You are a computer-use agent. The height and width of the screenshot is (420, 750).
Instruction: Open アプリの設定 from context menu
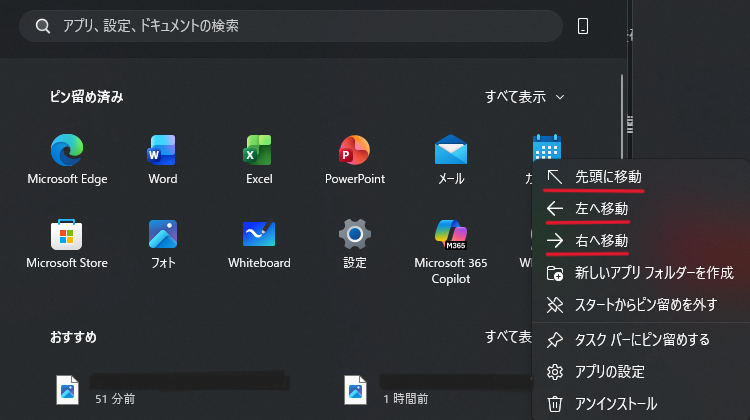click(x=641, y=372)
